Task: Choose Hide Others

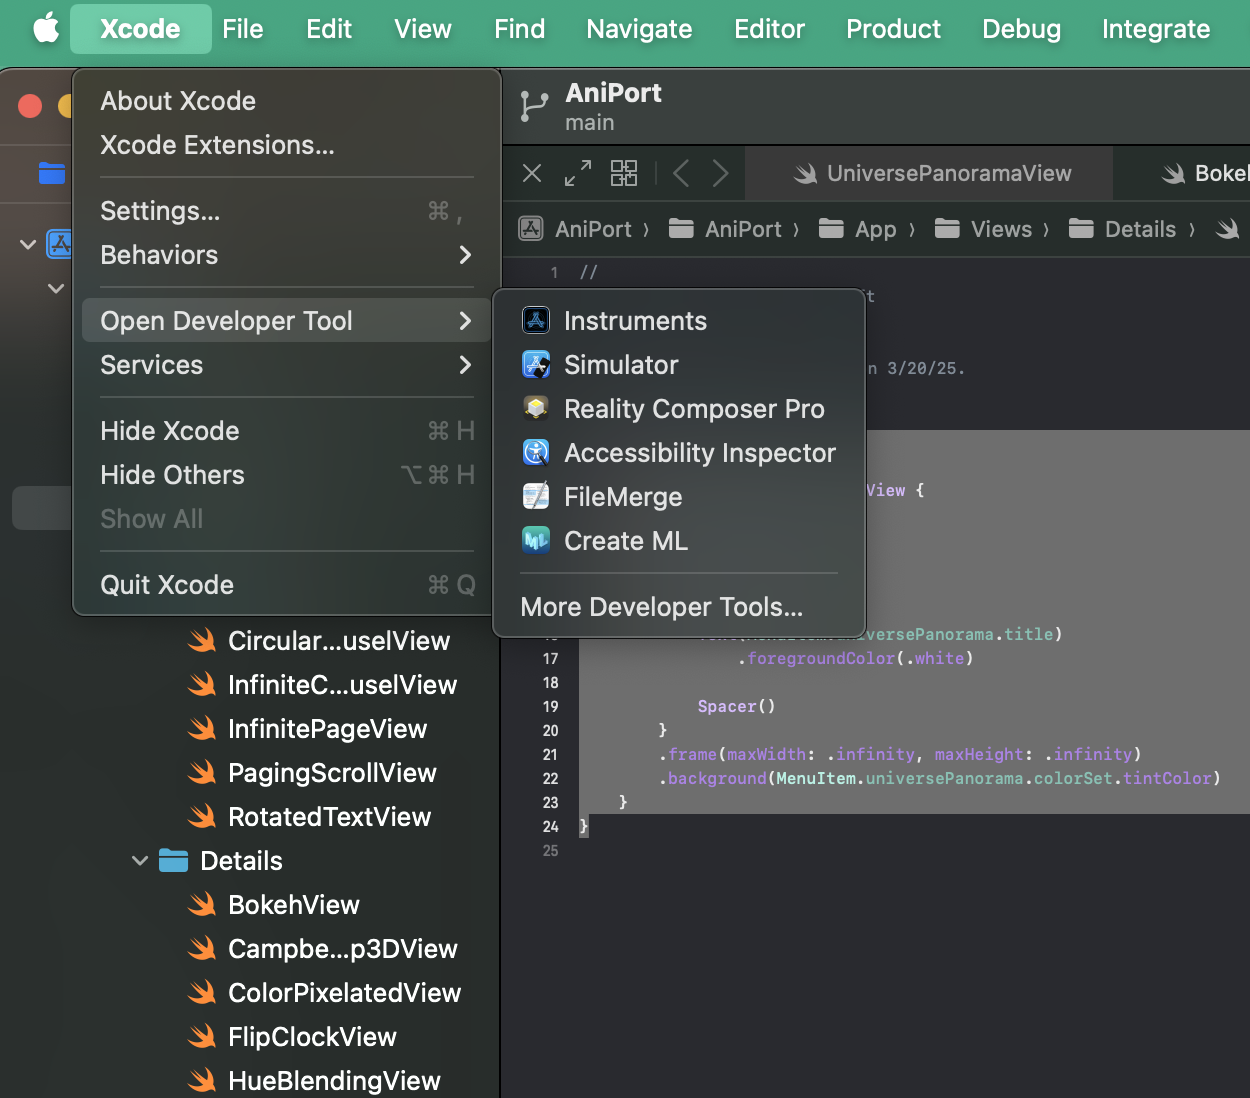Action: 287,475
